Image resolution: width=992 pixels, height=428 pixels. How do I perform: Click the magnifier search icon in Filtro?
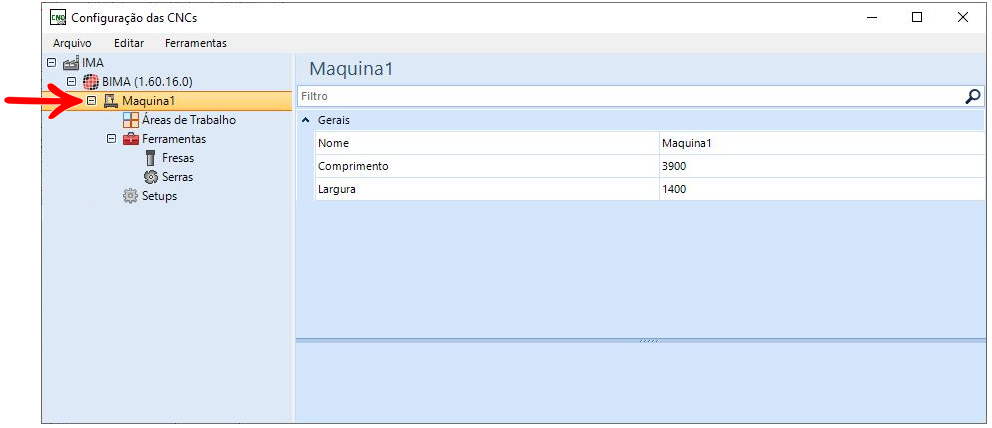tap(973, 96)
